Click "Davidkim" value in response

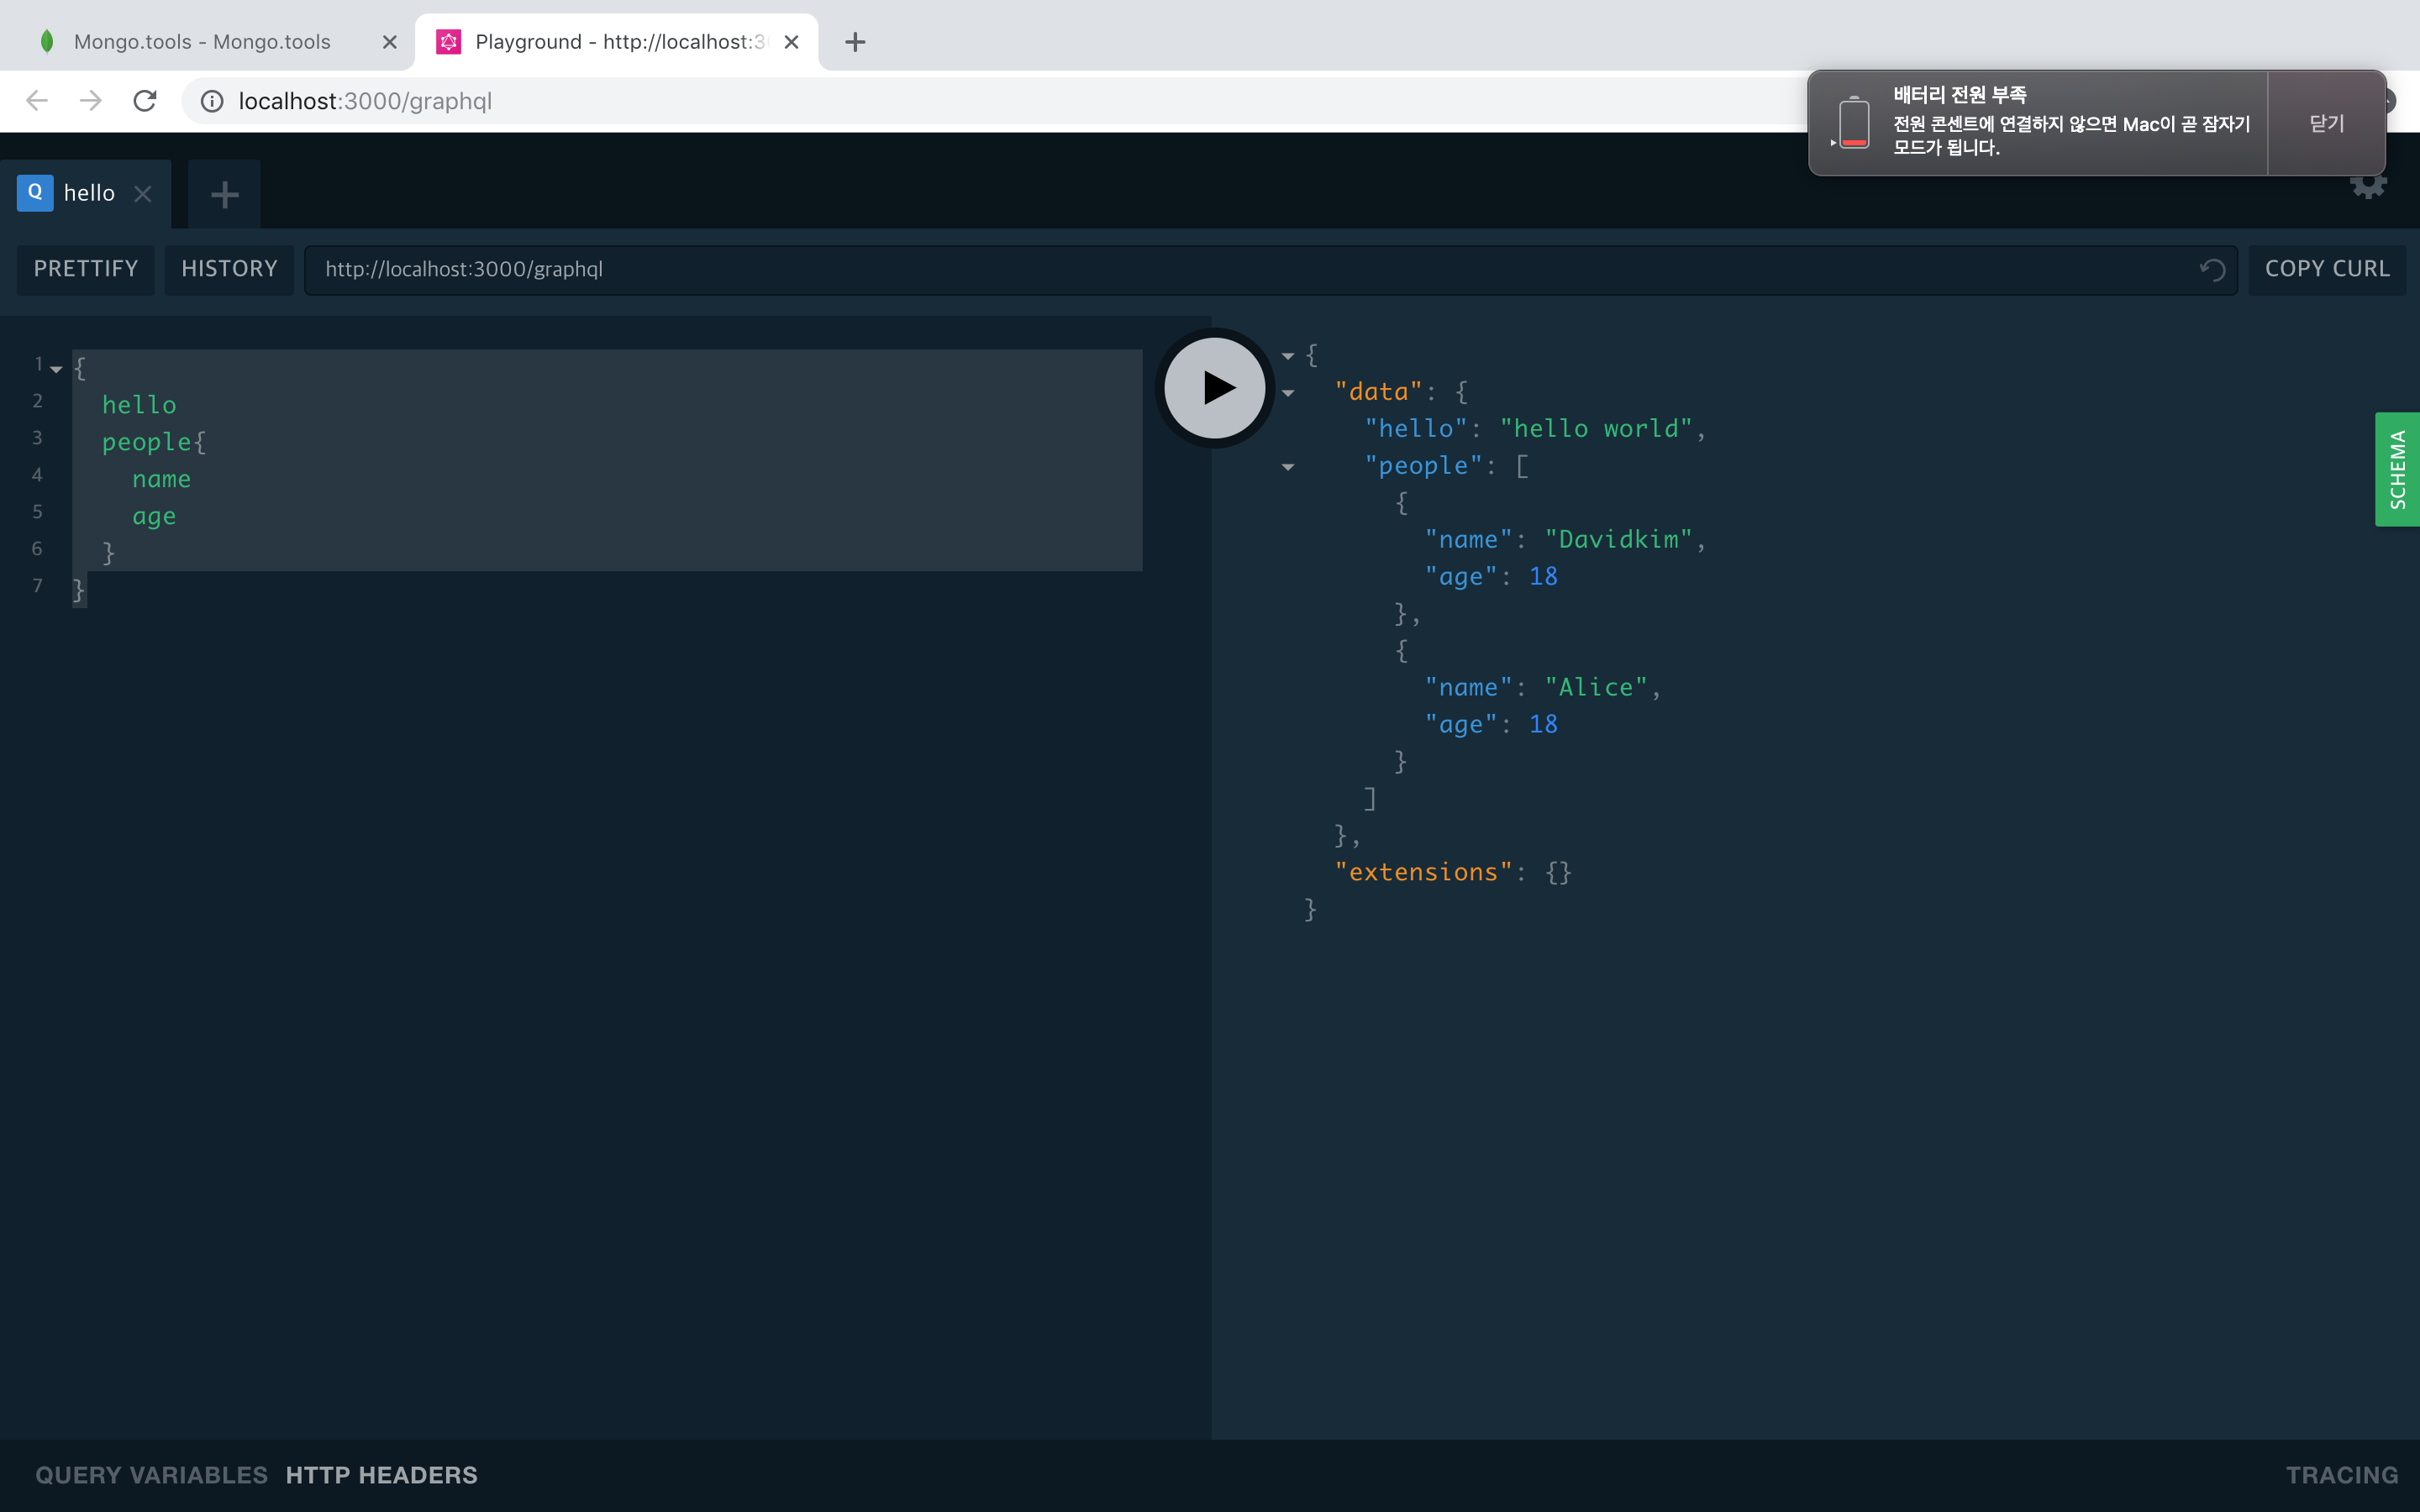[x=1618, y=540]
